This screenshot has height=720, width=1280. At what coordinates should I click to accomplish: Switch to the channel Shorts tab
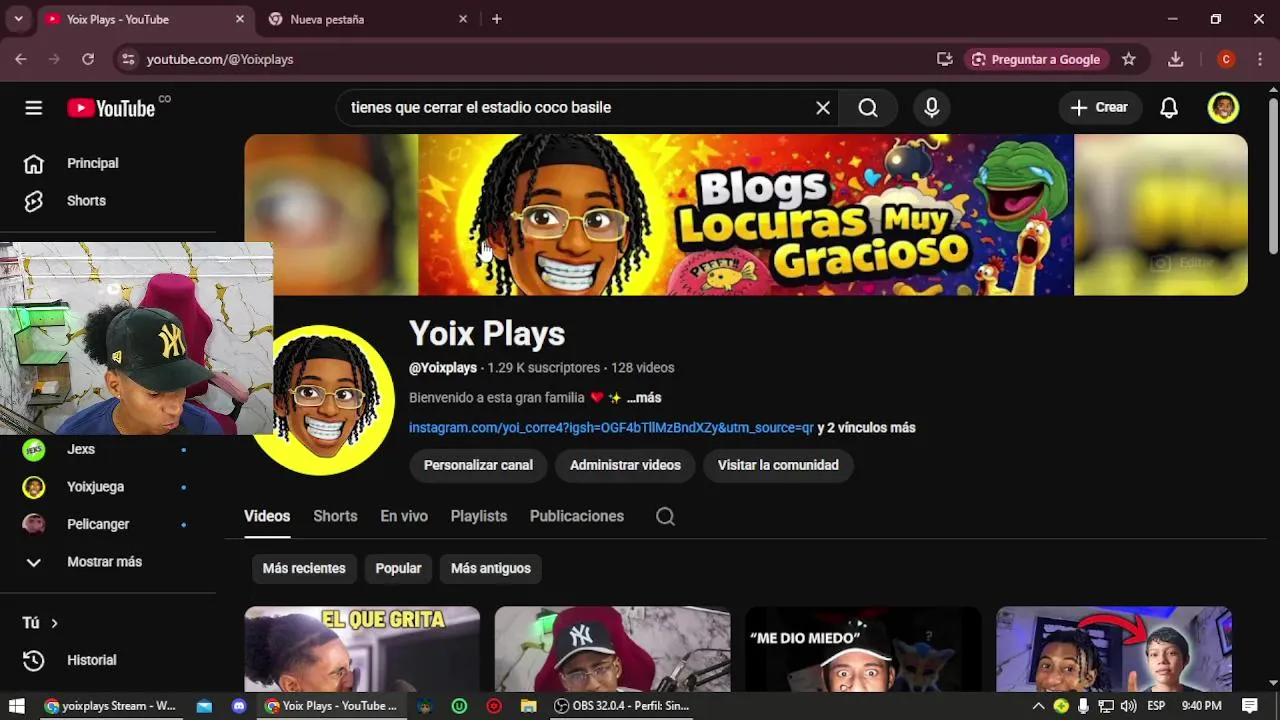pyautogui.click(x=335, y=516)
